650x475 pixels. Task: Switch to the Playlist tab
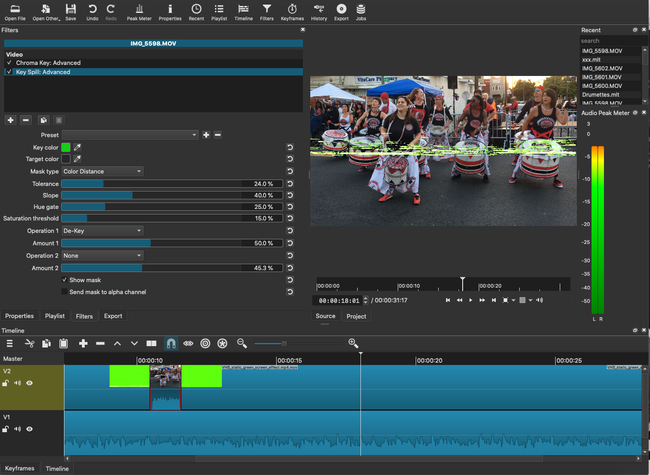pos(54,316)
